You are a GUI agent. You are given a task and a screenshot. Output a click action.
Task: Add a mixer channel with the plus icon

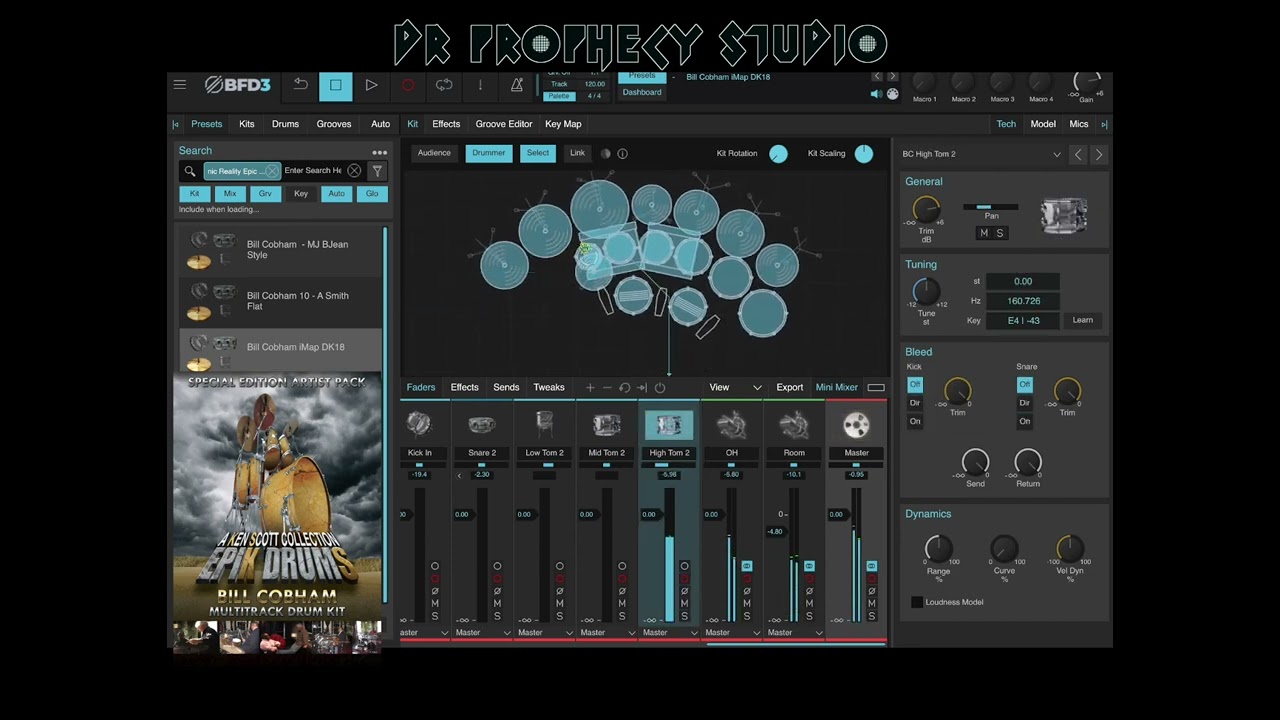pos(590,387)
